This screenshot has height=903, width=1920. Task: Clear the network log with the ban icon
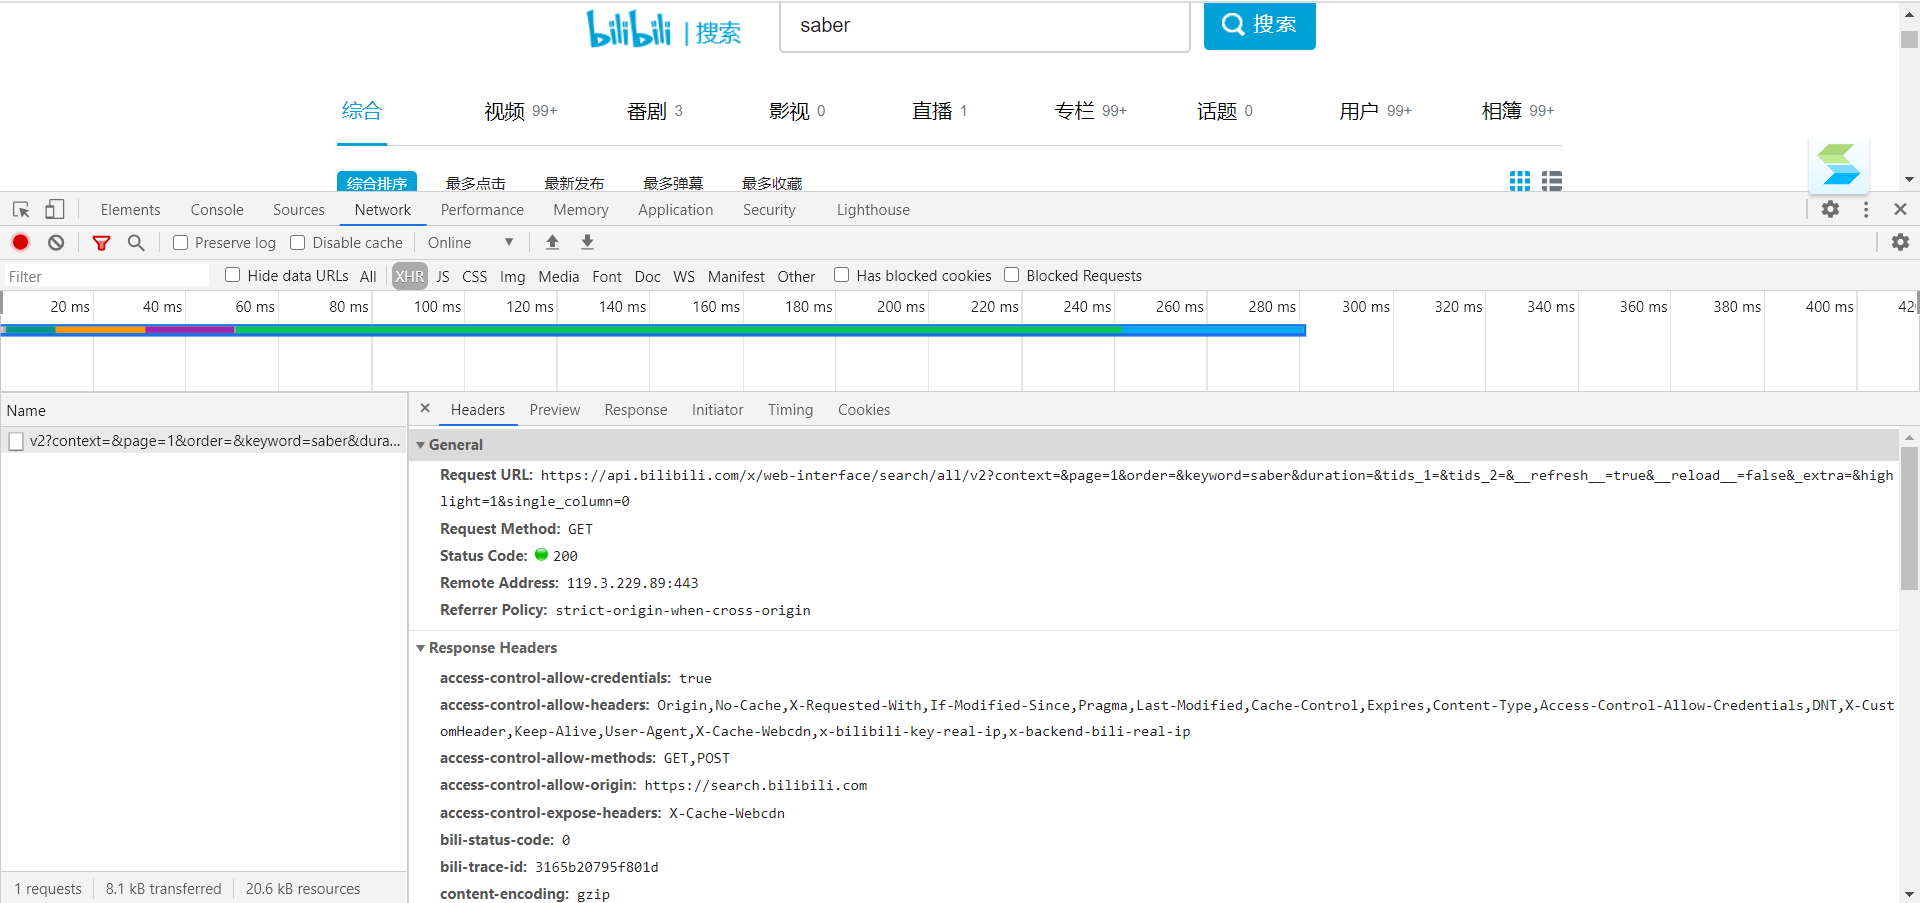click(56, 242)
